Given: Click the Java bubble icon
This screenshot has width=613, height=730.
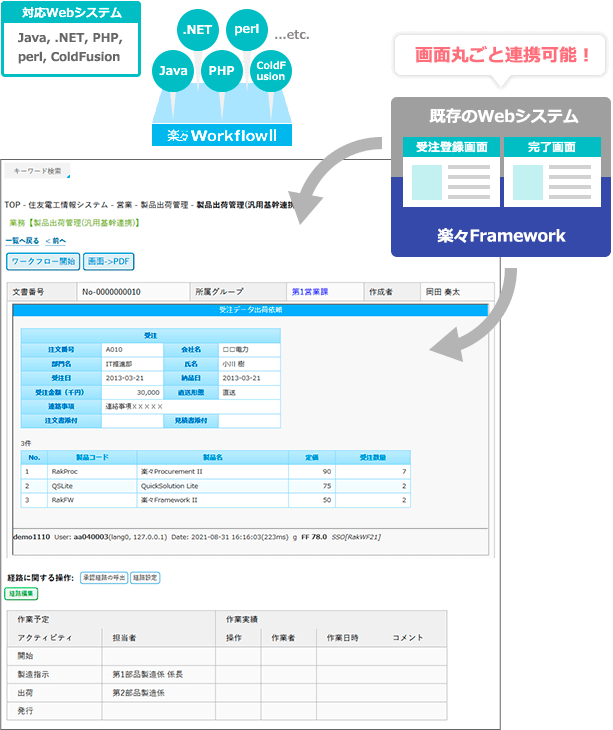Looking at the screenshot, I should [x=173, y=71].
